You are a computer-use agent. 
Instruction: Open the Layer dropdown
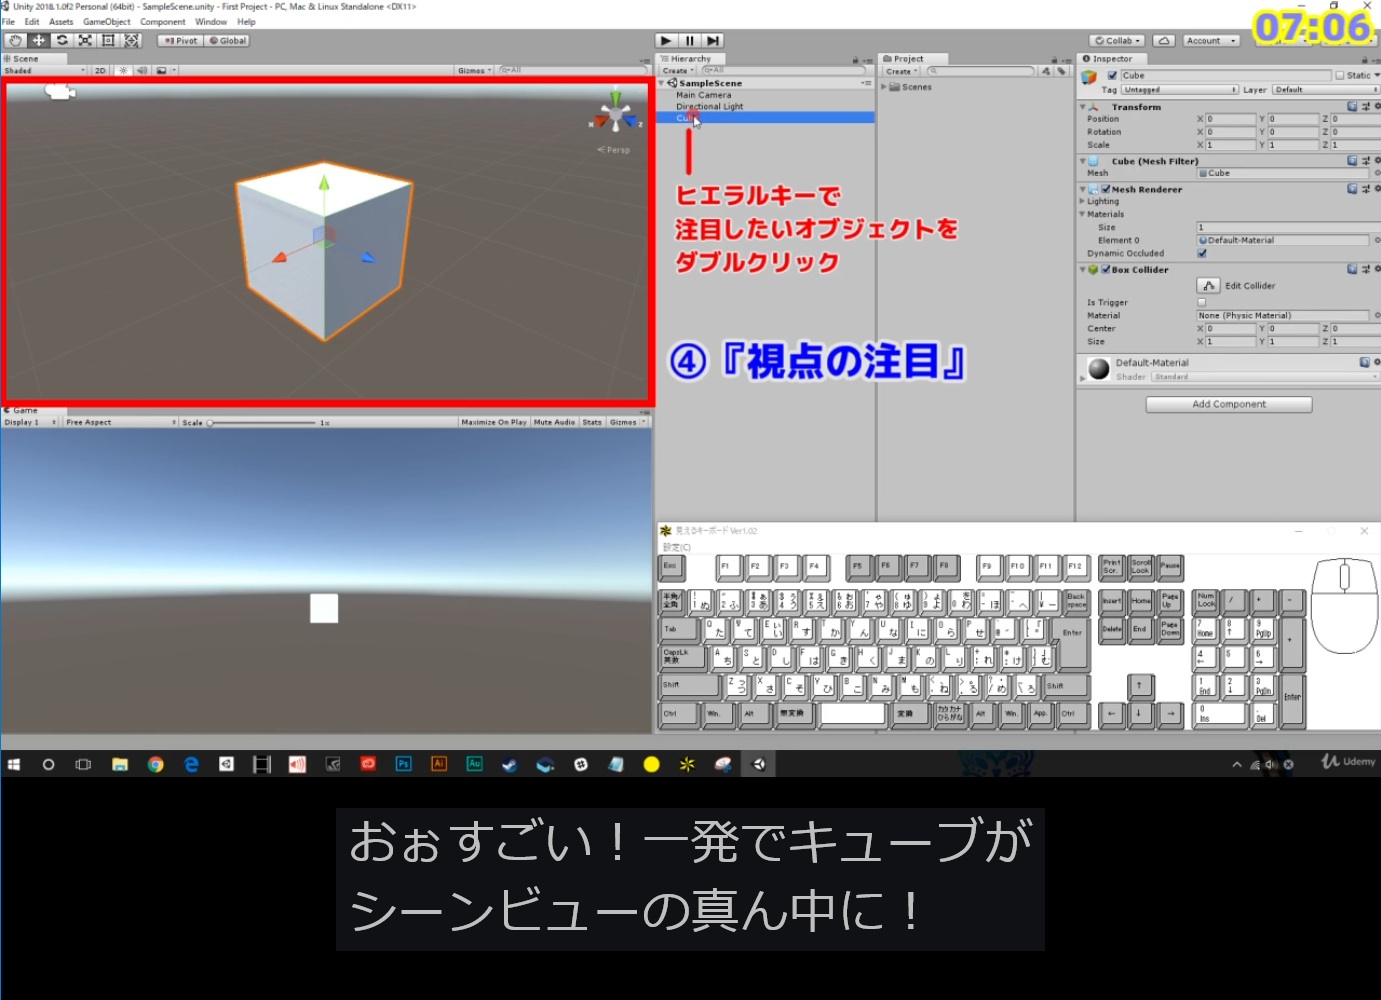[x=1326, y=90]
